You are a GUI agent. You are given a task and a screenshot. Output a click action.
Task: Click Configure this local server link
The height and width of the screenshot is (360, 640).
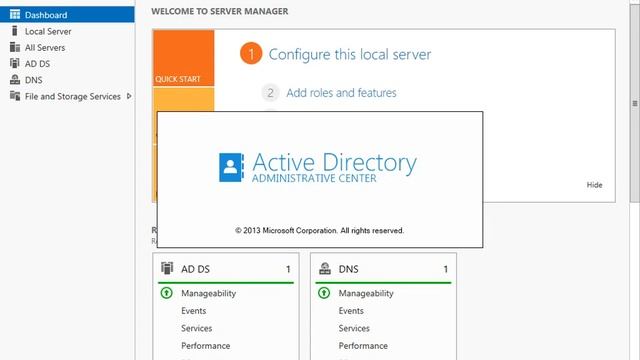(350, 54)
